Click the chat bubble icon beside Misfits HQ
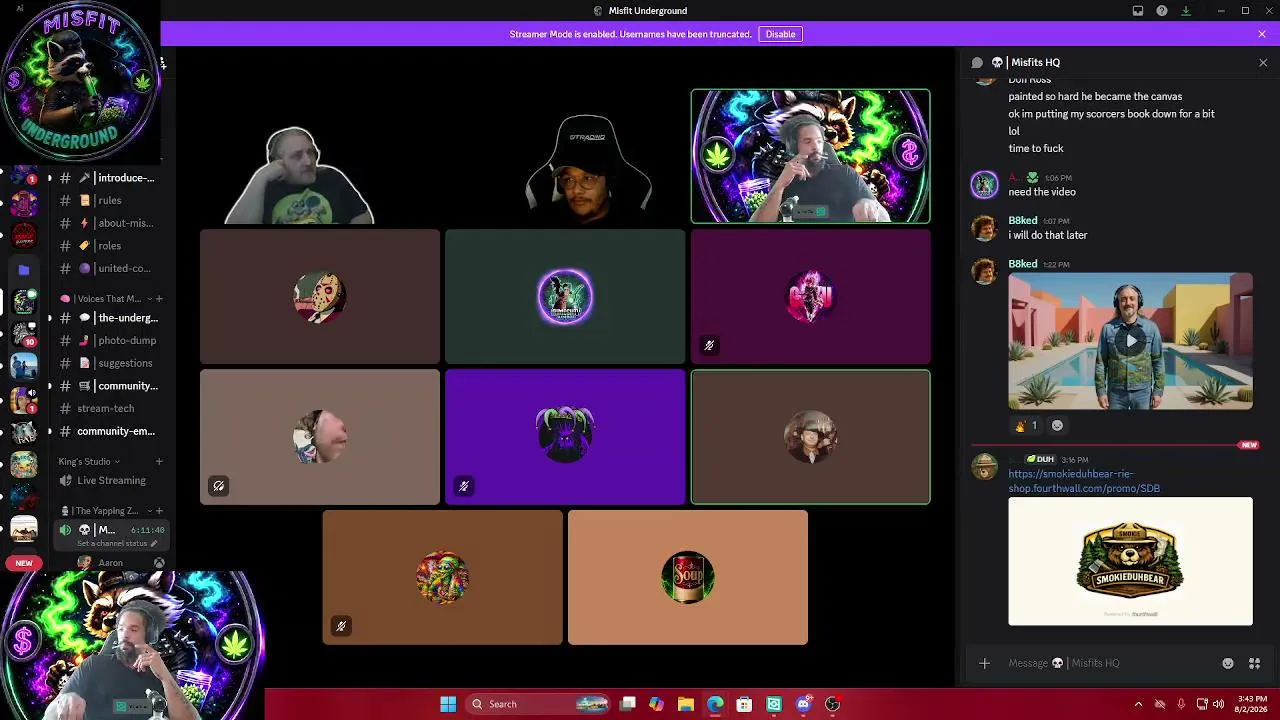1280x720 pixels. coord(977,62)
